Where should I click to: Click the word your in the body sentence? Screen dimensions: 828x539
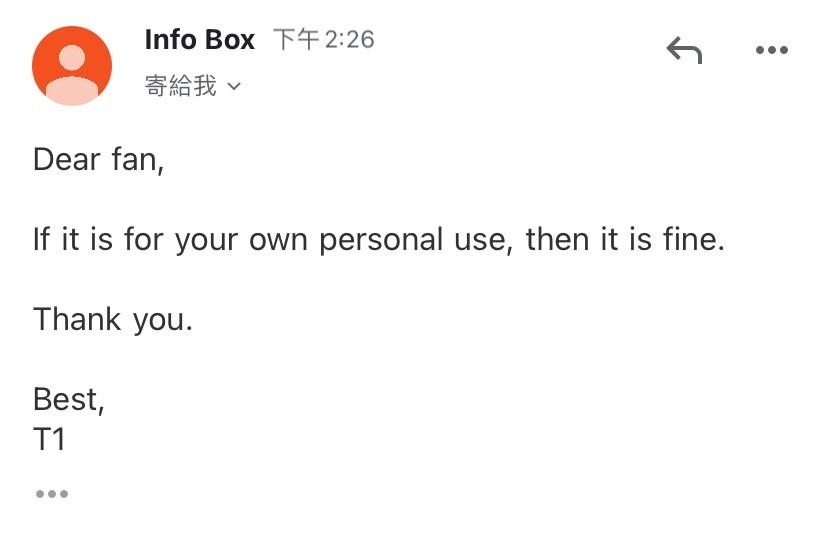coord(206,242)
